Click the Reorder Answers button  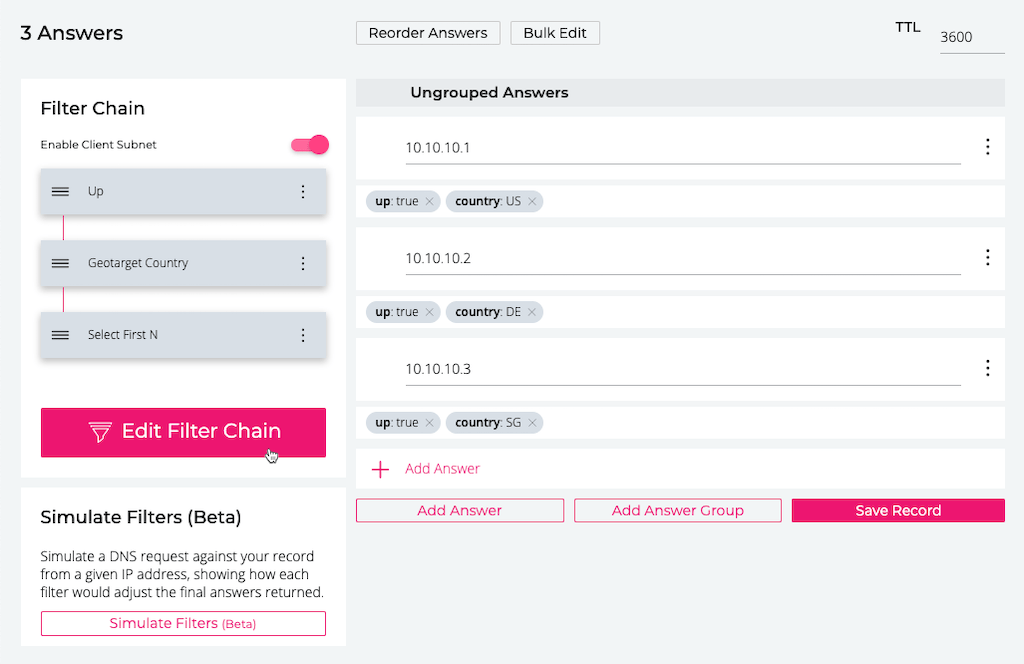427,33
